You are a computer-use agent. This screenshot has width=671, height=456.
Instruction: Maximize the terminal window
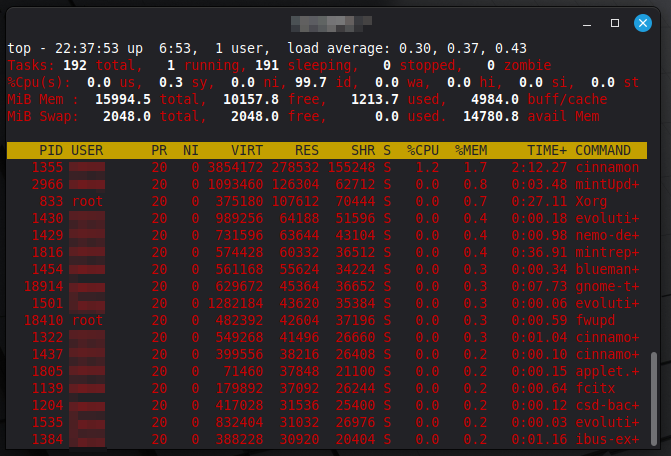615,23
